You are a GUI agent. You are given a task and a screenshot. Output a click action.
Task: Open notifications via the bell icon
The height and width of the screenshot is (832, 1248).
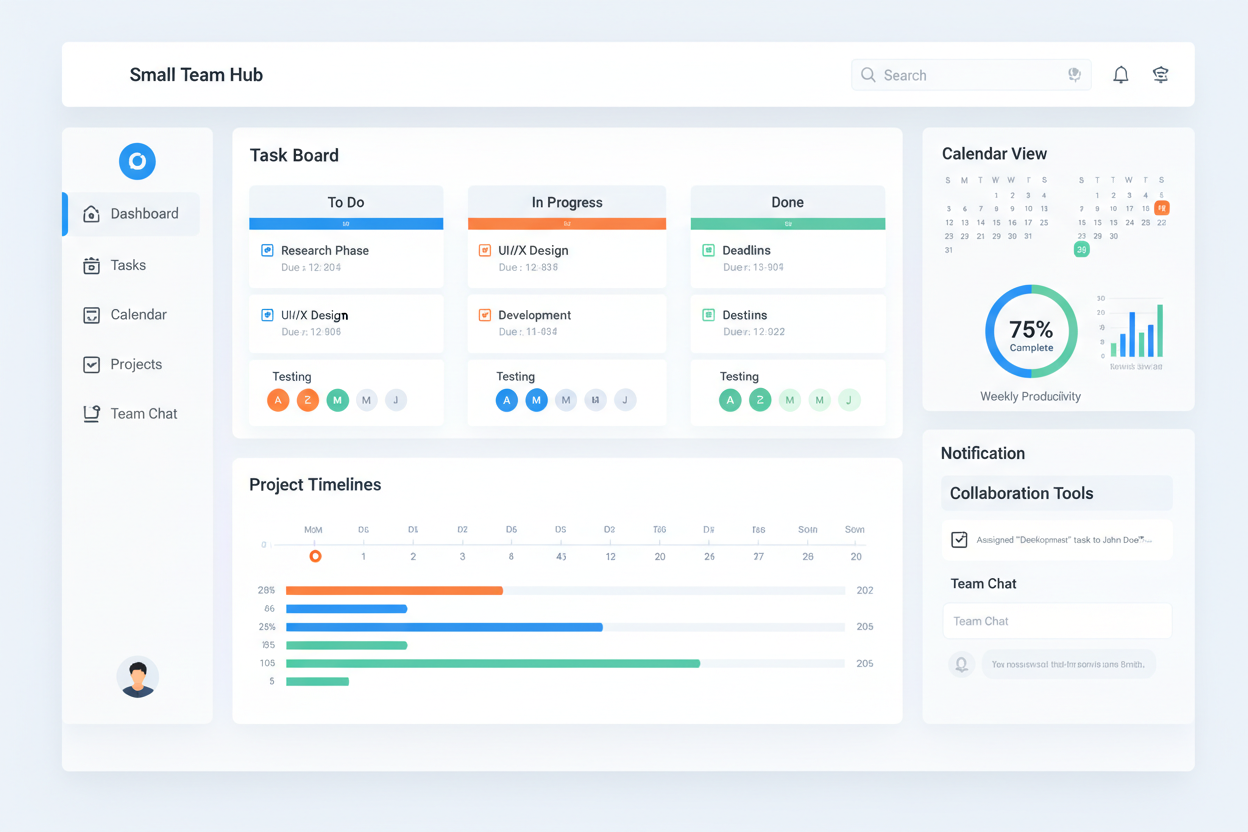[1120, 74]
